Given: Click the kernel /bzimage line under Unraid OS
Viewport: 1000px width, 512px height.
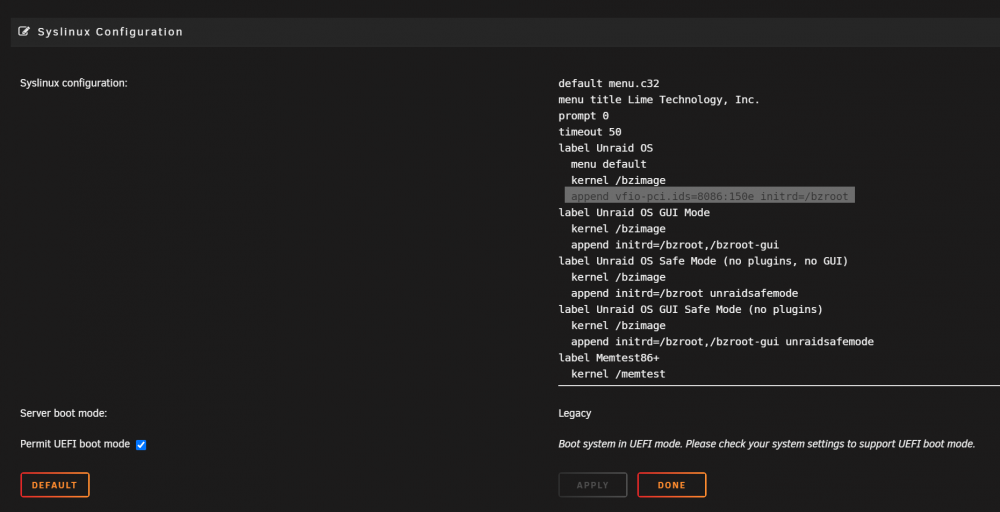Looking at the screenshot, I should coord(618,180).
